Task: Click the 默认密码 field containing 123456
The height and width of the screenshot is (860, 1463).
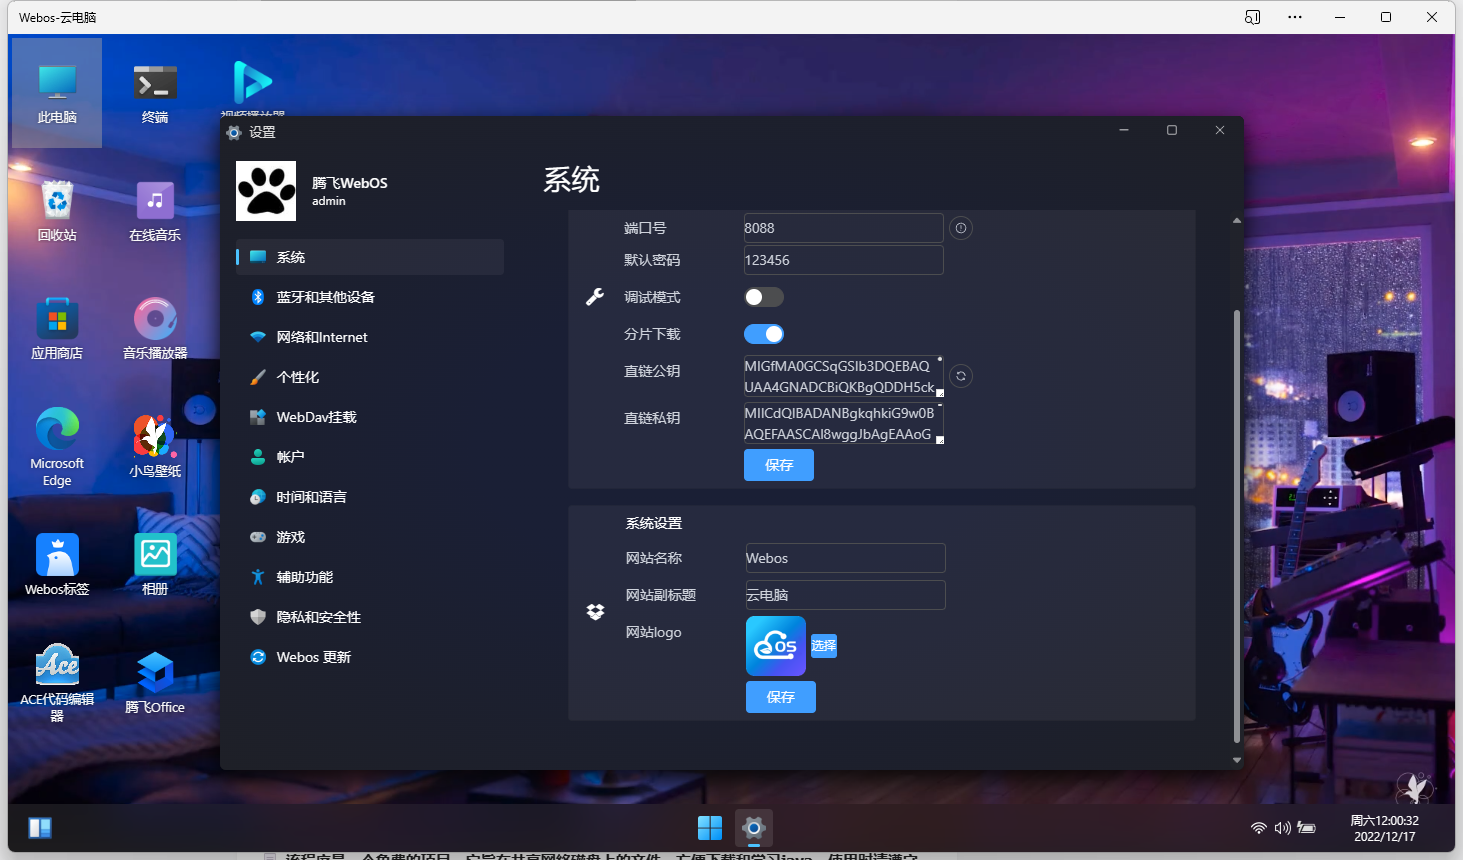Action: [x=844, y=260]
